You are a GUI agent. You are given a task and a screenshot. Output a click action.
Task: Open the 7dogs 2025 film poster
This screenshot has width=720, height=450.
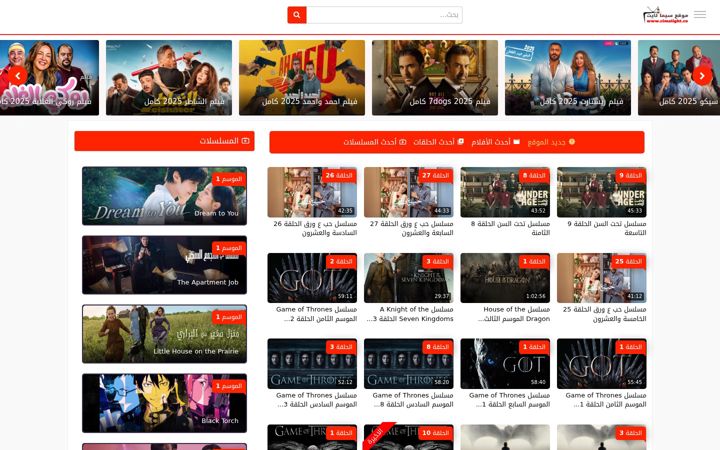point(435,78)
